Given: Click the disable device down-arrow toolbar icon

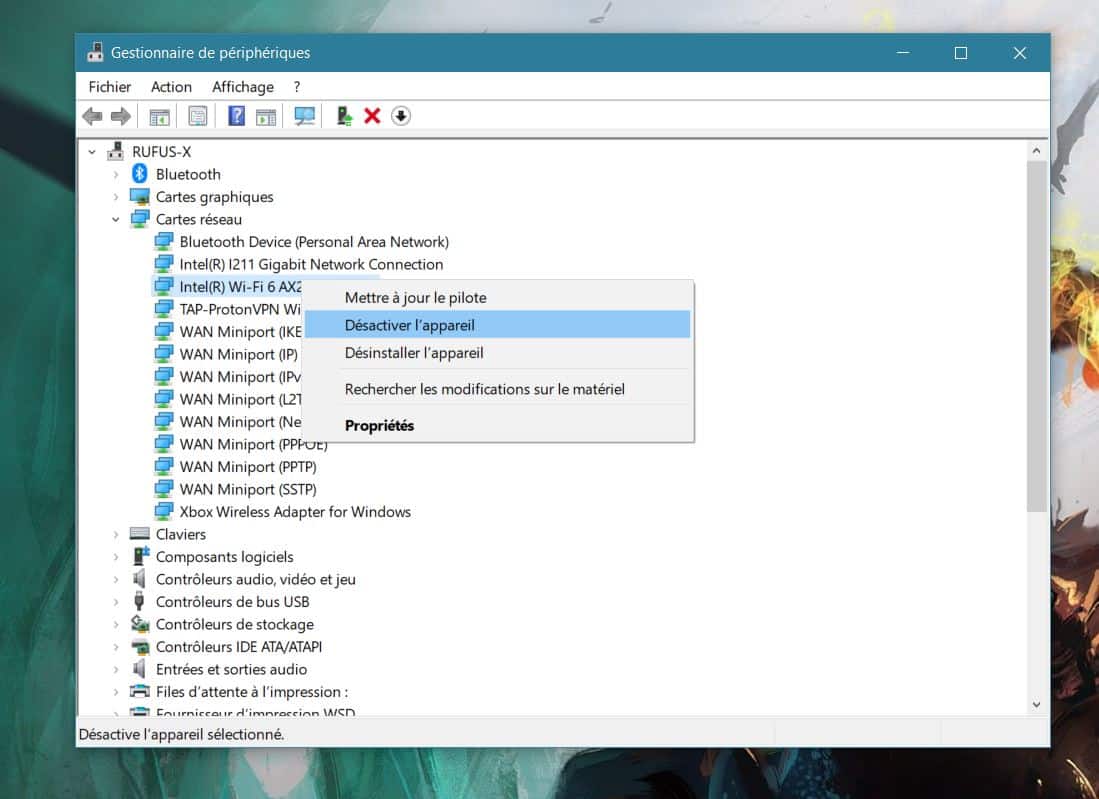Looking at the screenshot, I should (x=400, y=116).
